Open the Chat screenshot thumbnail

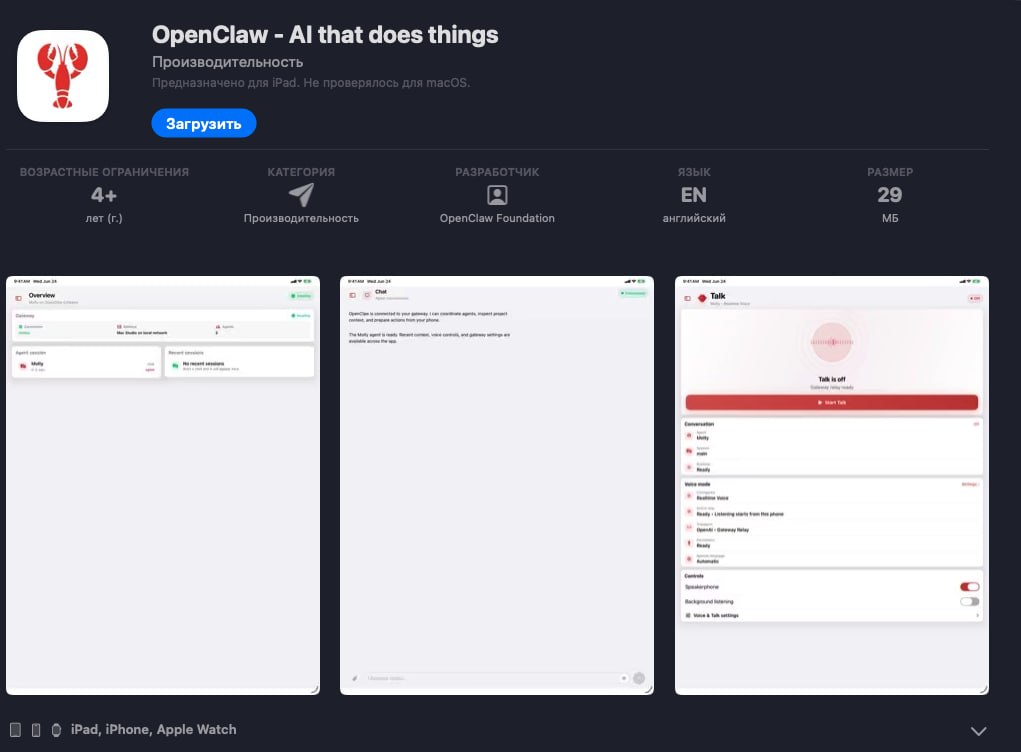coord(497,485)
